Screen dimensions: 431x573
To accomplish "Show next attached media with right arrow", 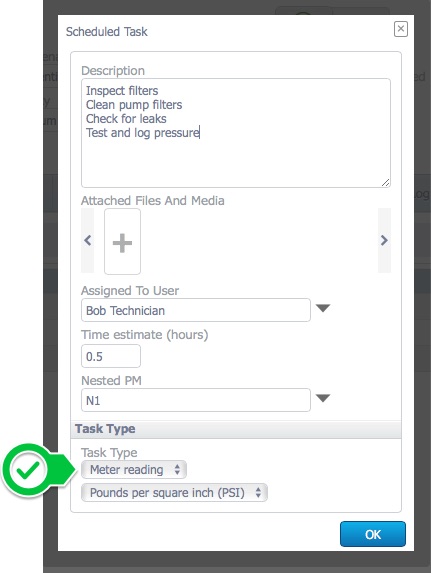I will point(384,240).
